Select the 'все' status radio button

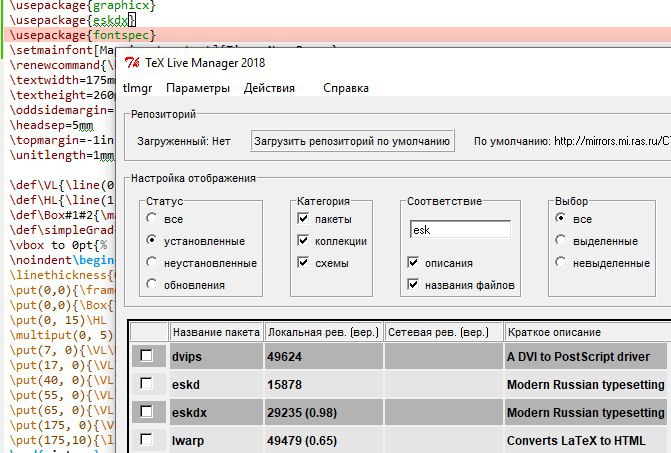(x=151, y=218)
